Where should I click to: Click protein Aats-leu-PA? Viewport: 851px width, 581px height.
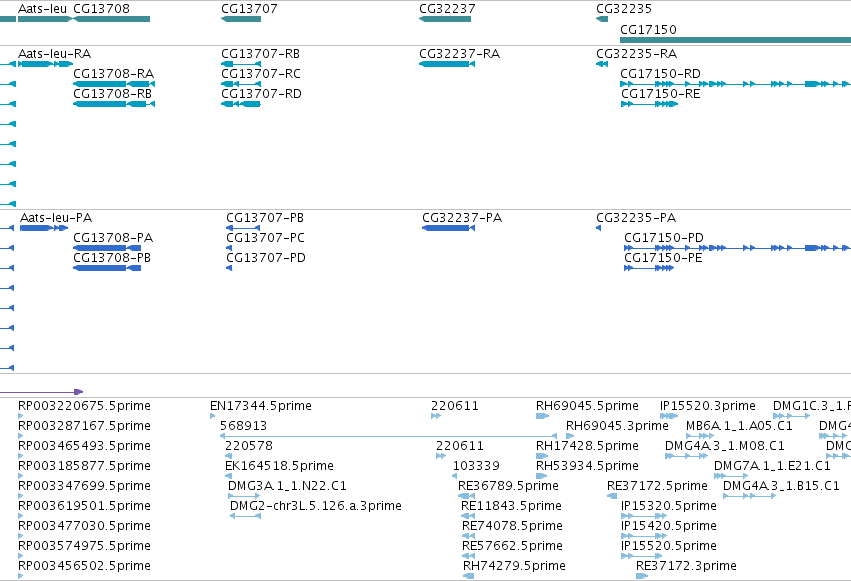click(x=44, y=228)
